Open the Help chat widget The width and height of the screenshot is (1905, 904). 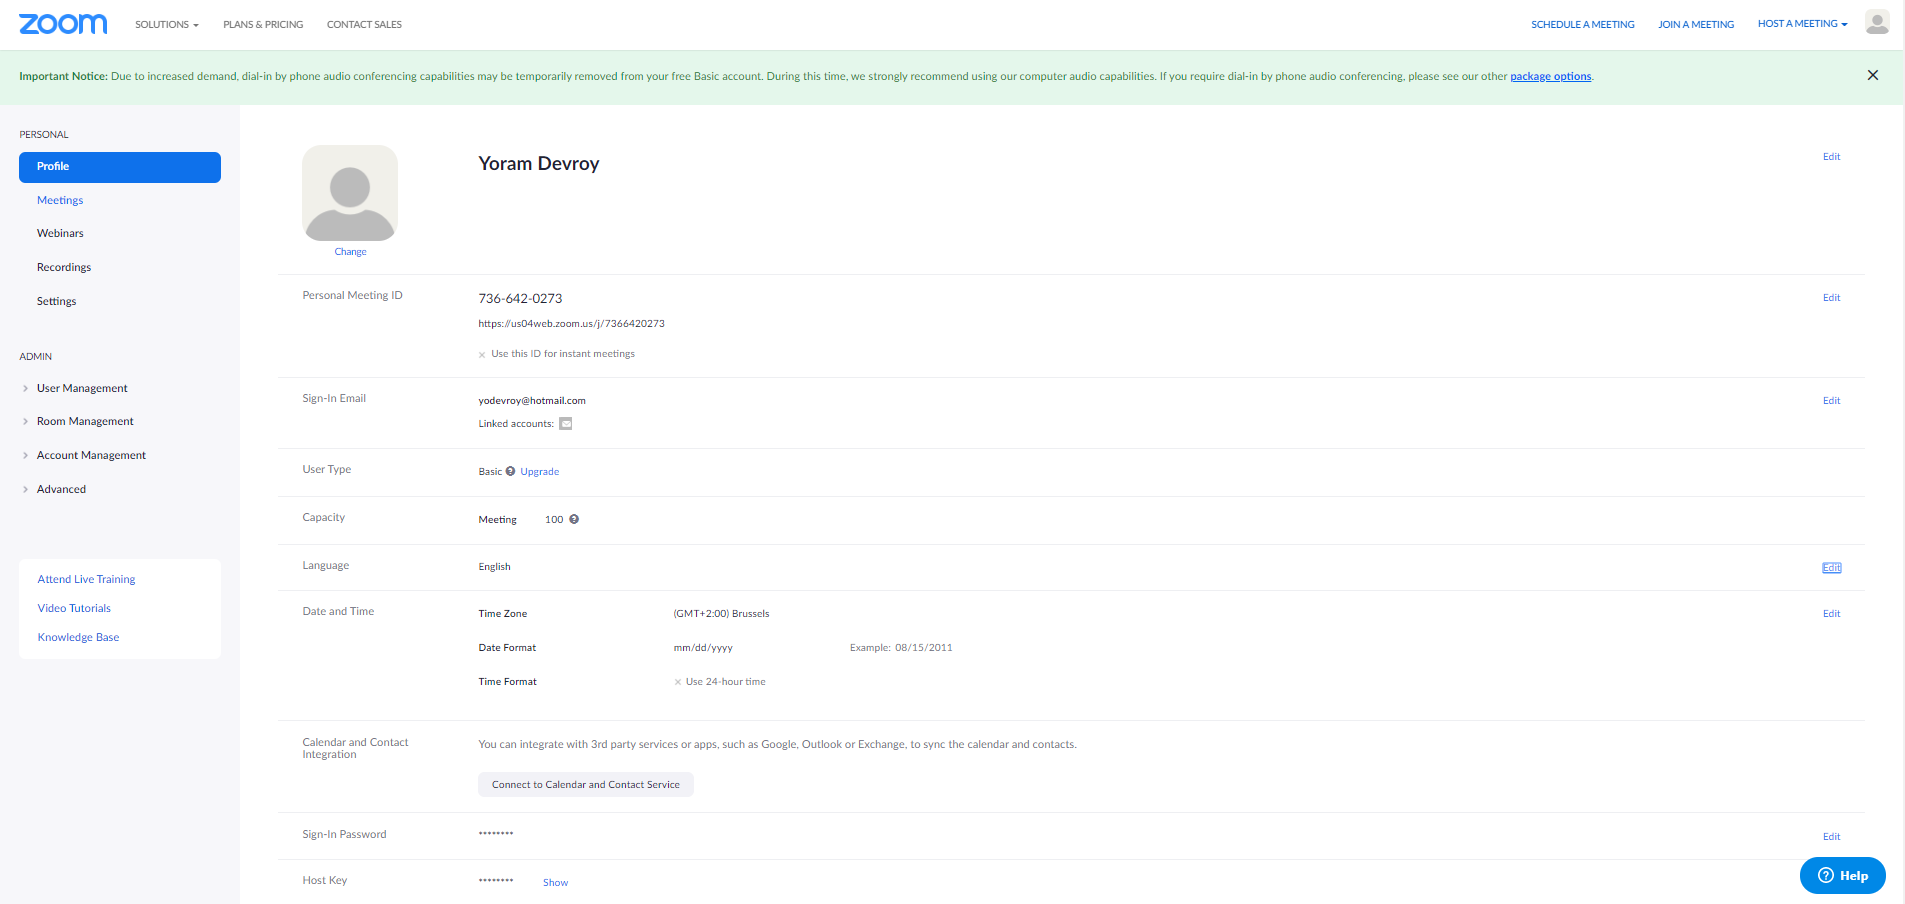[x=1842, y=875]
